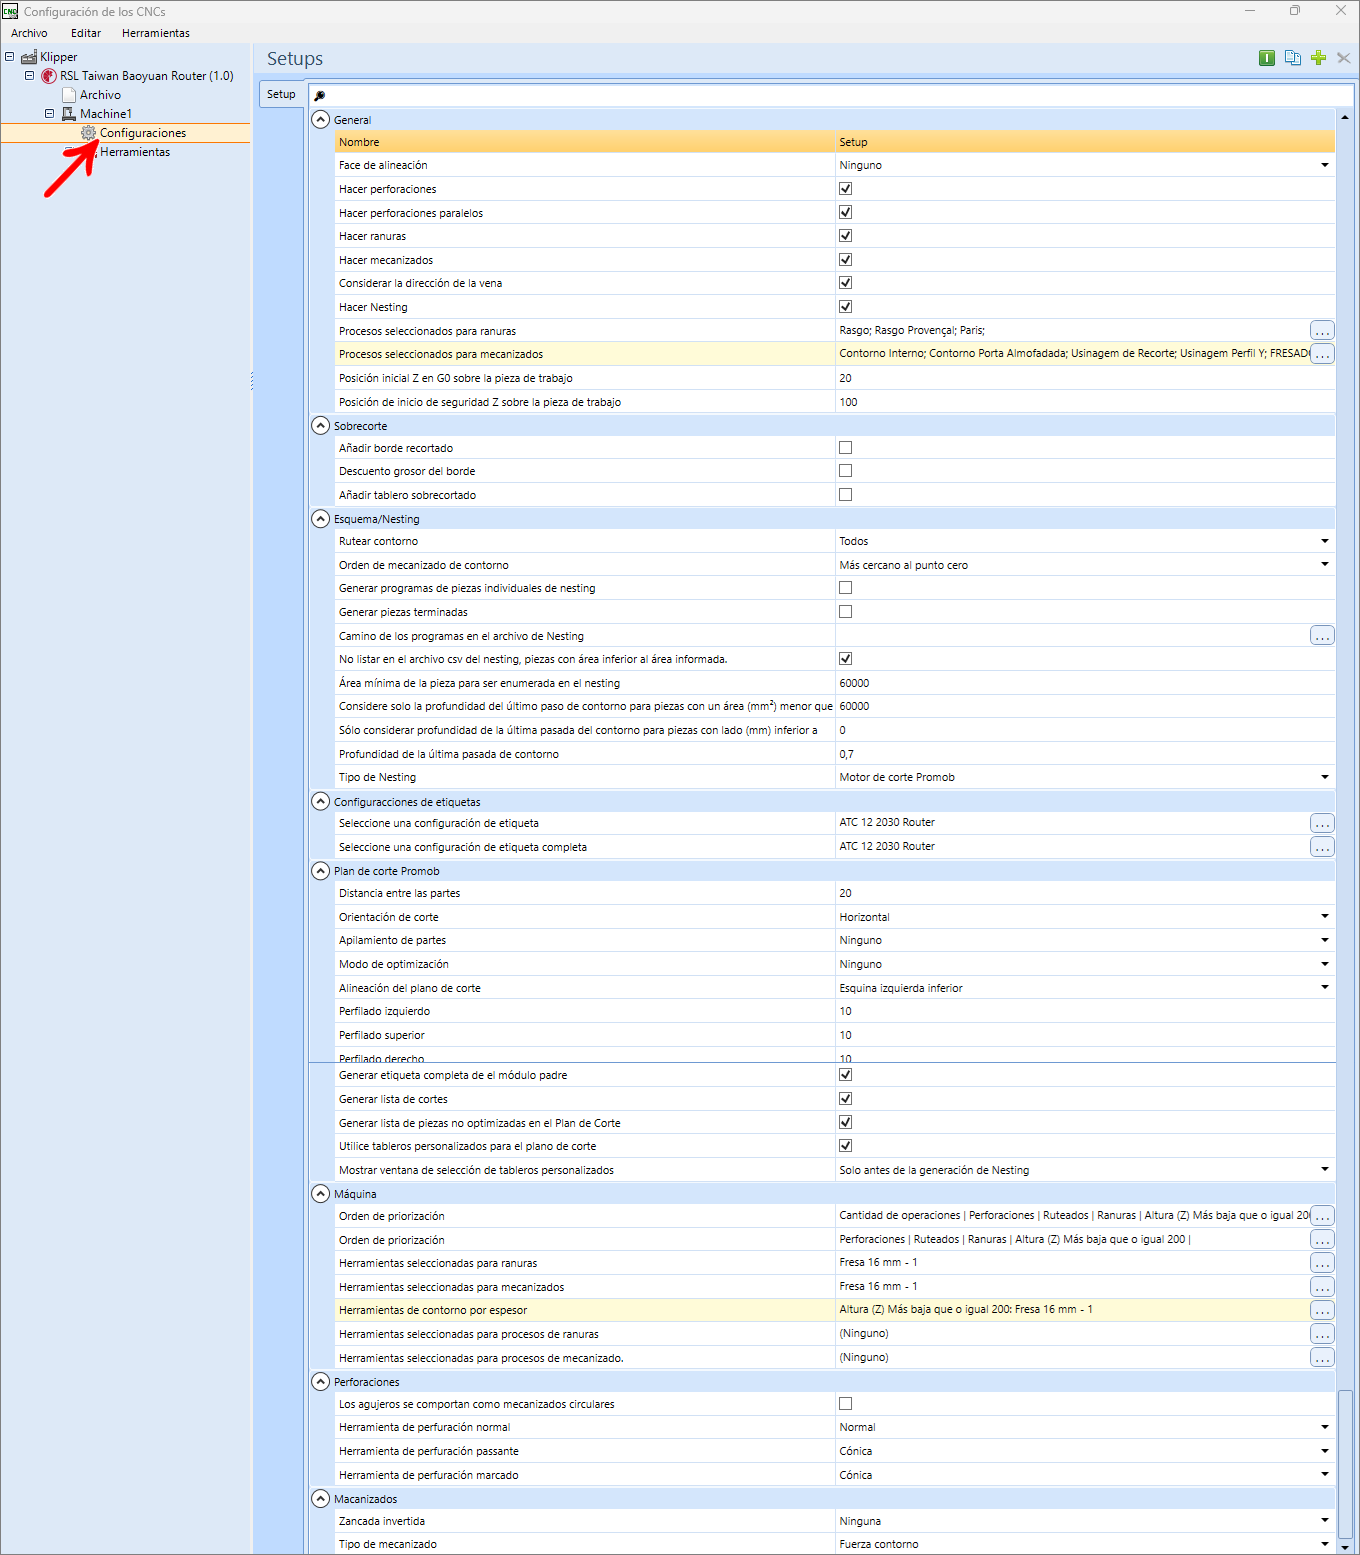
Task: Collapse the General section
Action: pos(320,120)
